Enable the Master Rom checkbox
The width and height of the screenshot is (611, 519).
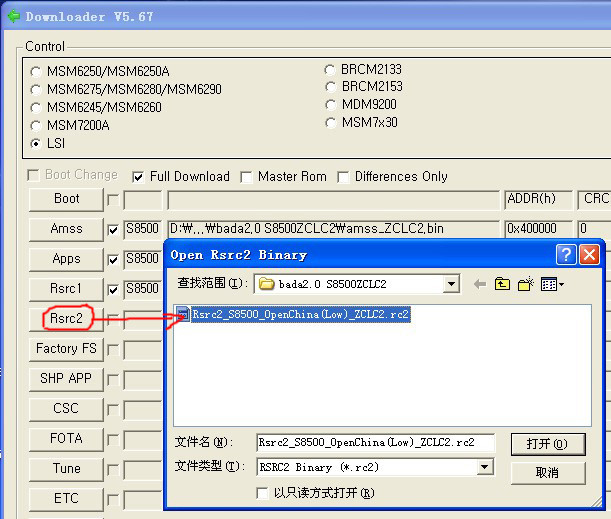(246, 177)
